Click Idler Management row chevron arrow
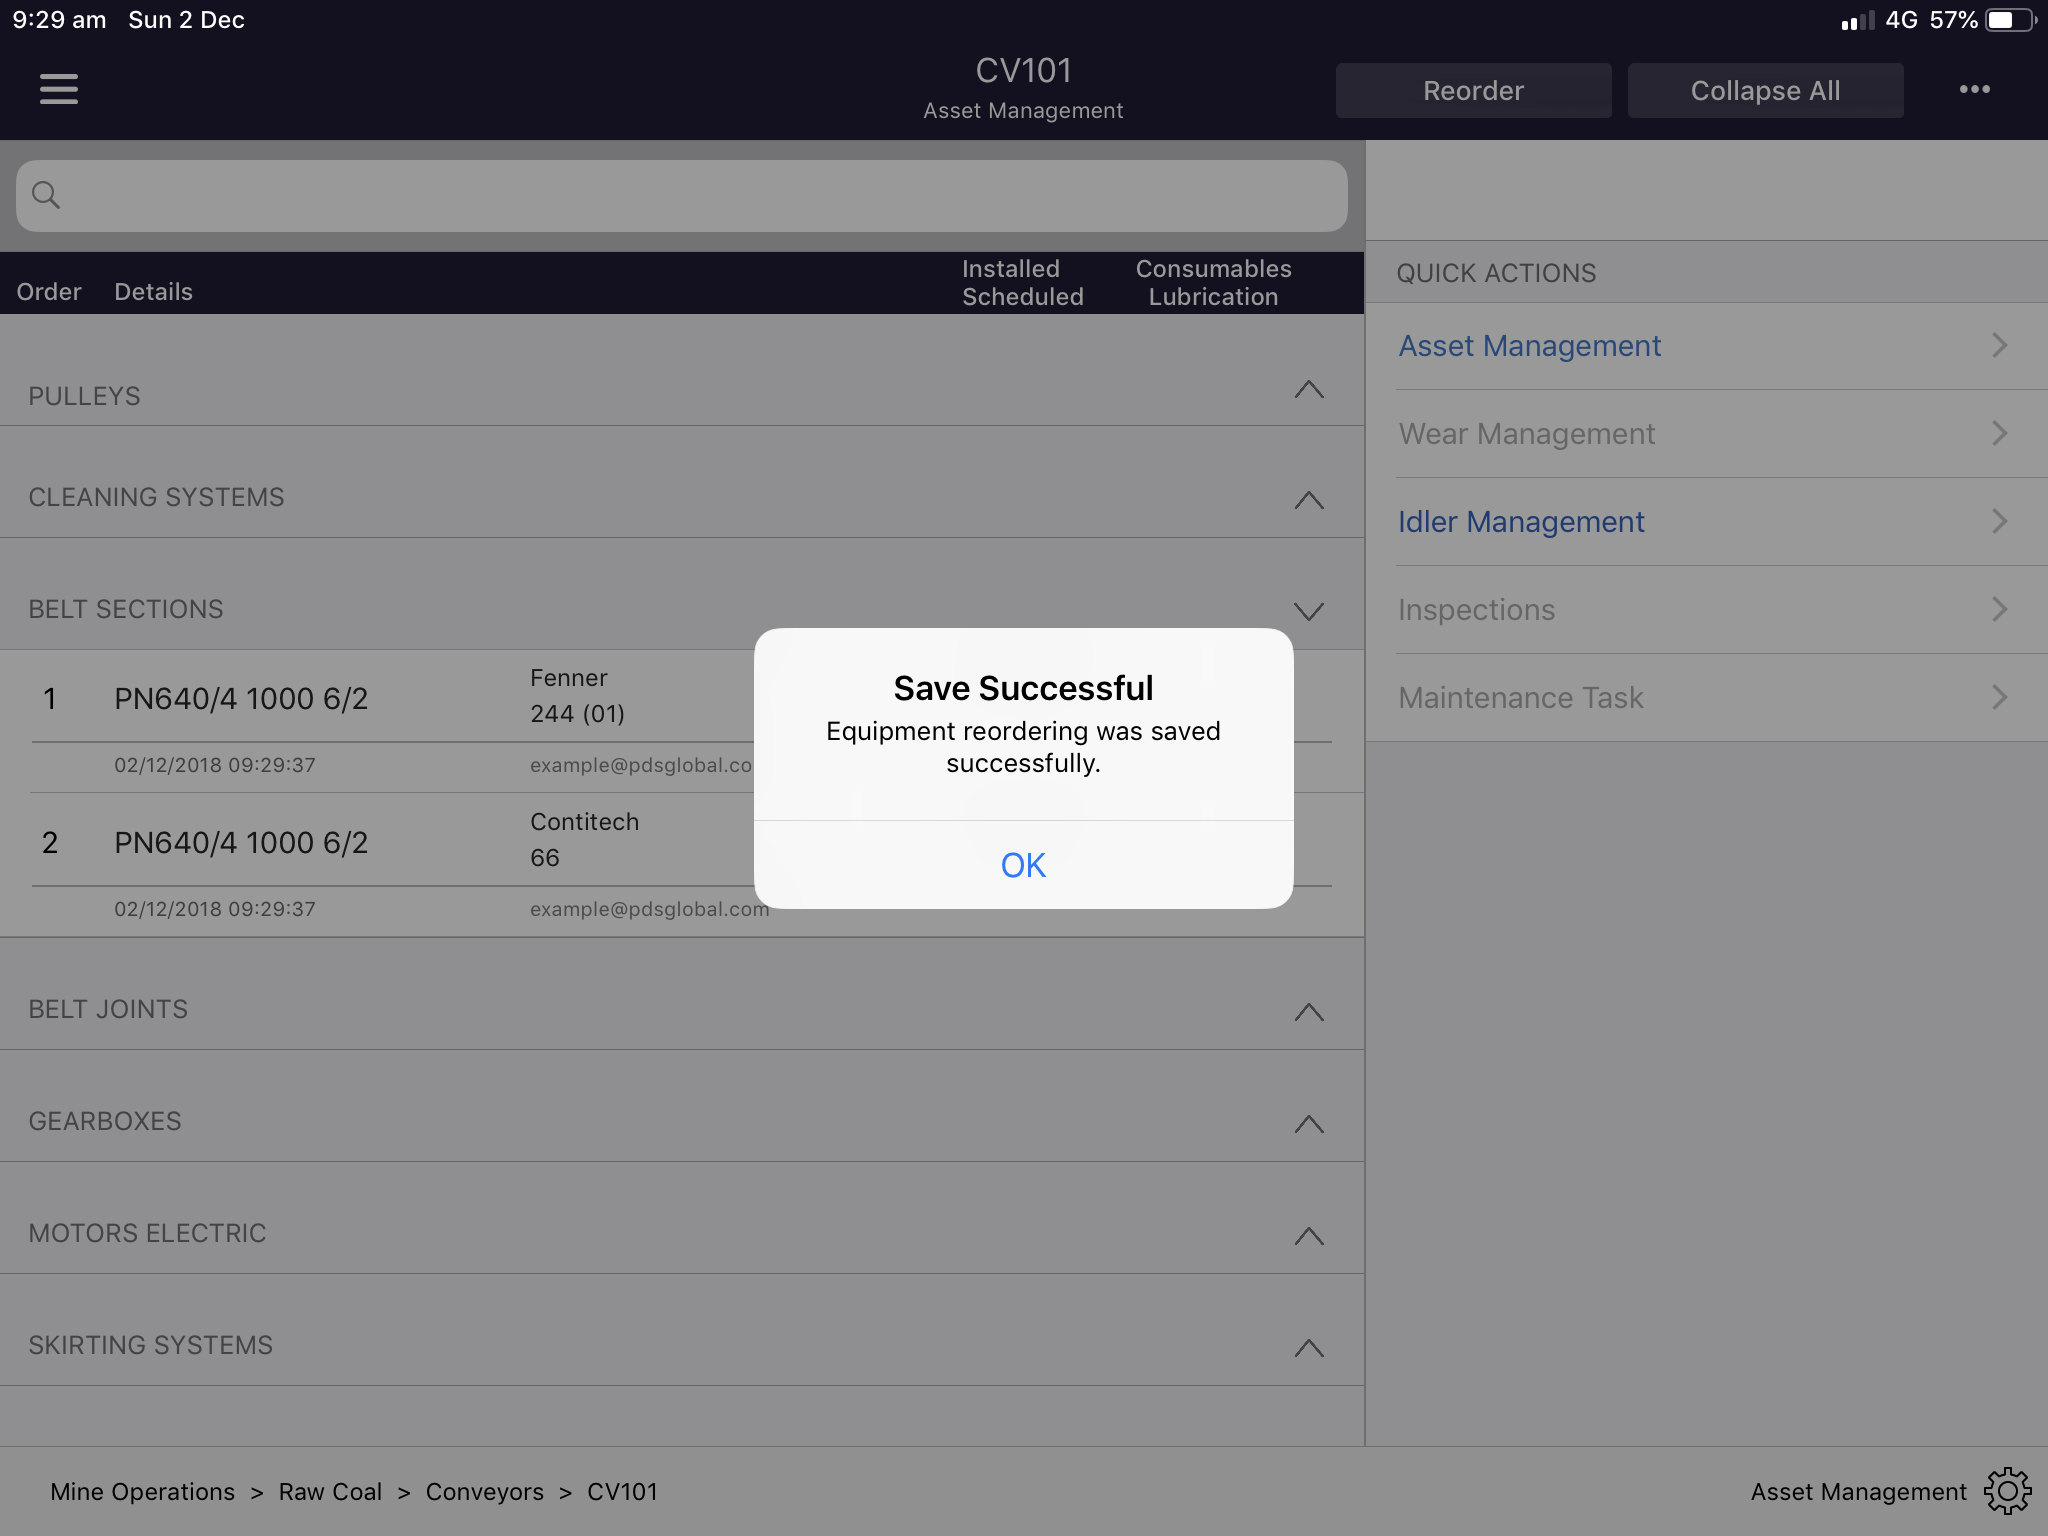The height and width of the screenshot is (1536, 2048). 1999,522
